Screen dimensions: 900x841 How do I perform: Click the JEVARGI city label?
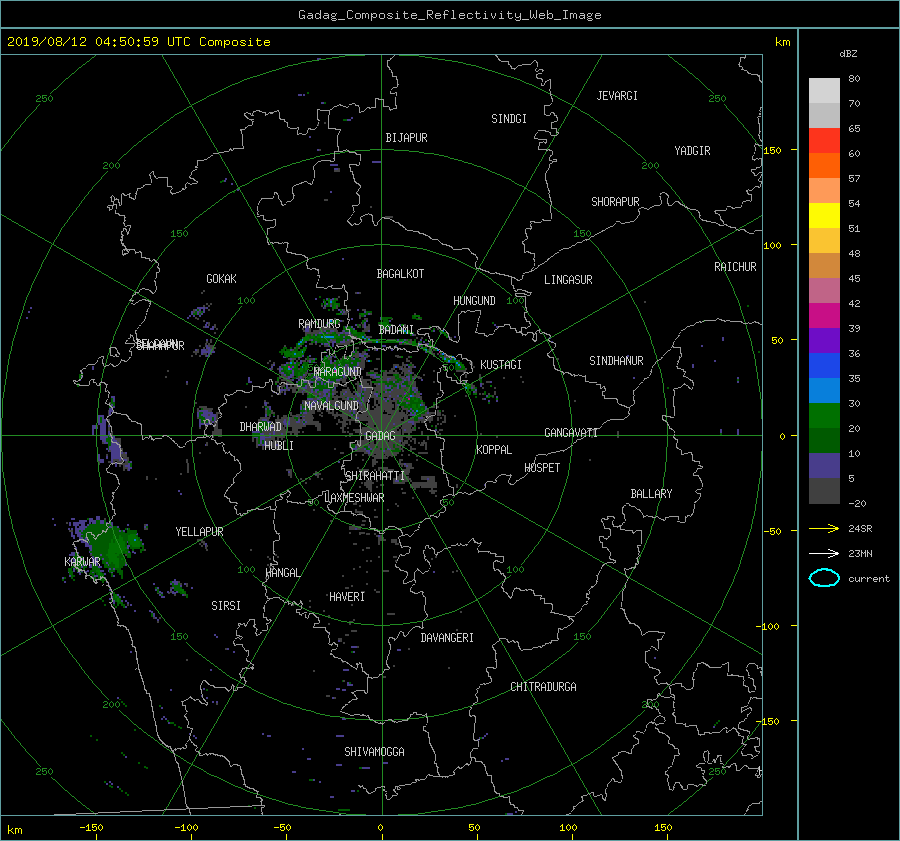tap(617, 96)
